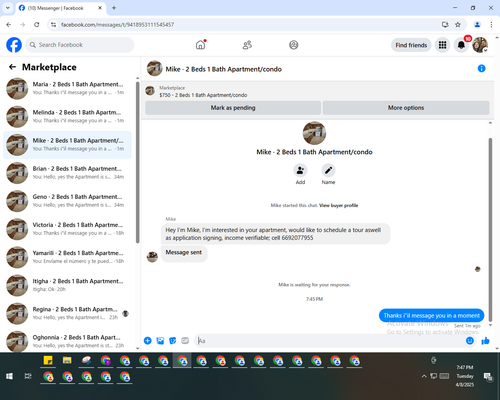This screenshot has width=500, height=400.
Task: Click the browser reload icon
Action: point(37,24)
